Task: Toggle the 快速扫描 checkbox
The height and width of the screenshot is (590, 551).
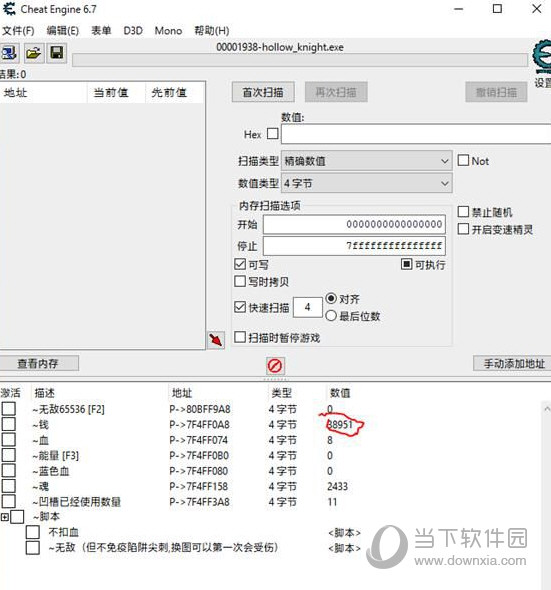Action: 240,307
